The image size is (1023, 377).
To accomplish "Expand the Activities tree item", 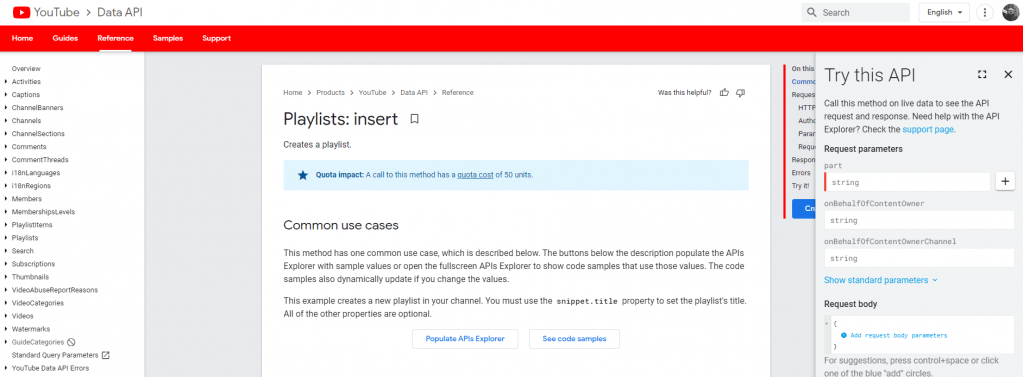I will (6, 82).
